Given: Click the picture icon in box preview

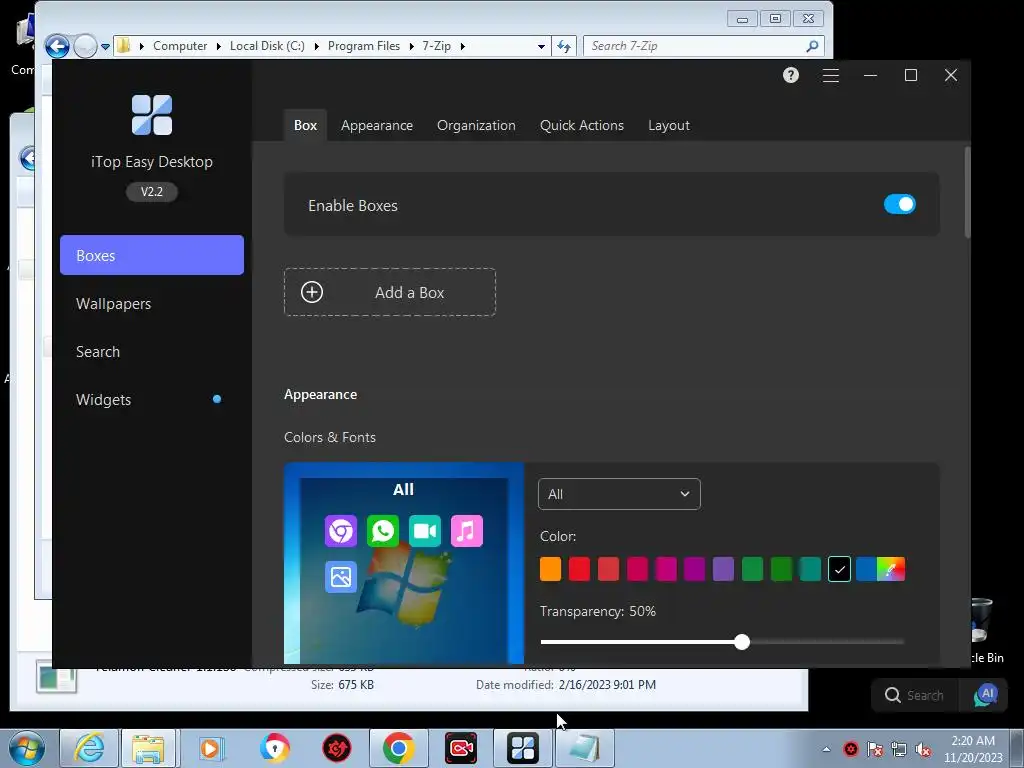Looking at the screenshot, I should 341,577.
